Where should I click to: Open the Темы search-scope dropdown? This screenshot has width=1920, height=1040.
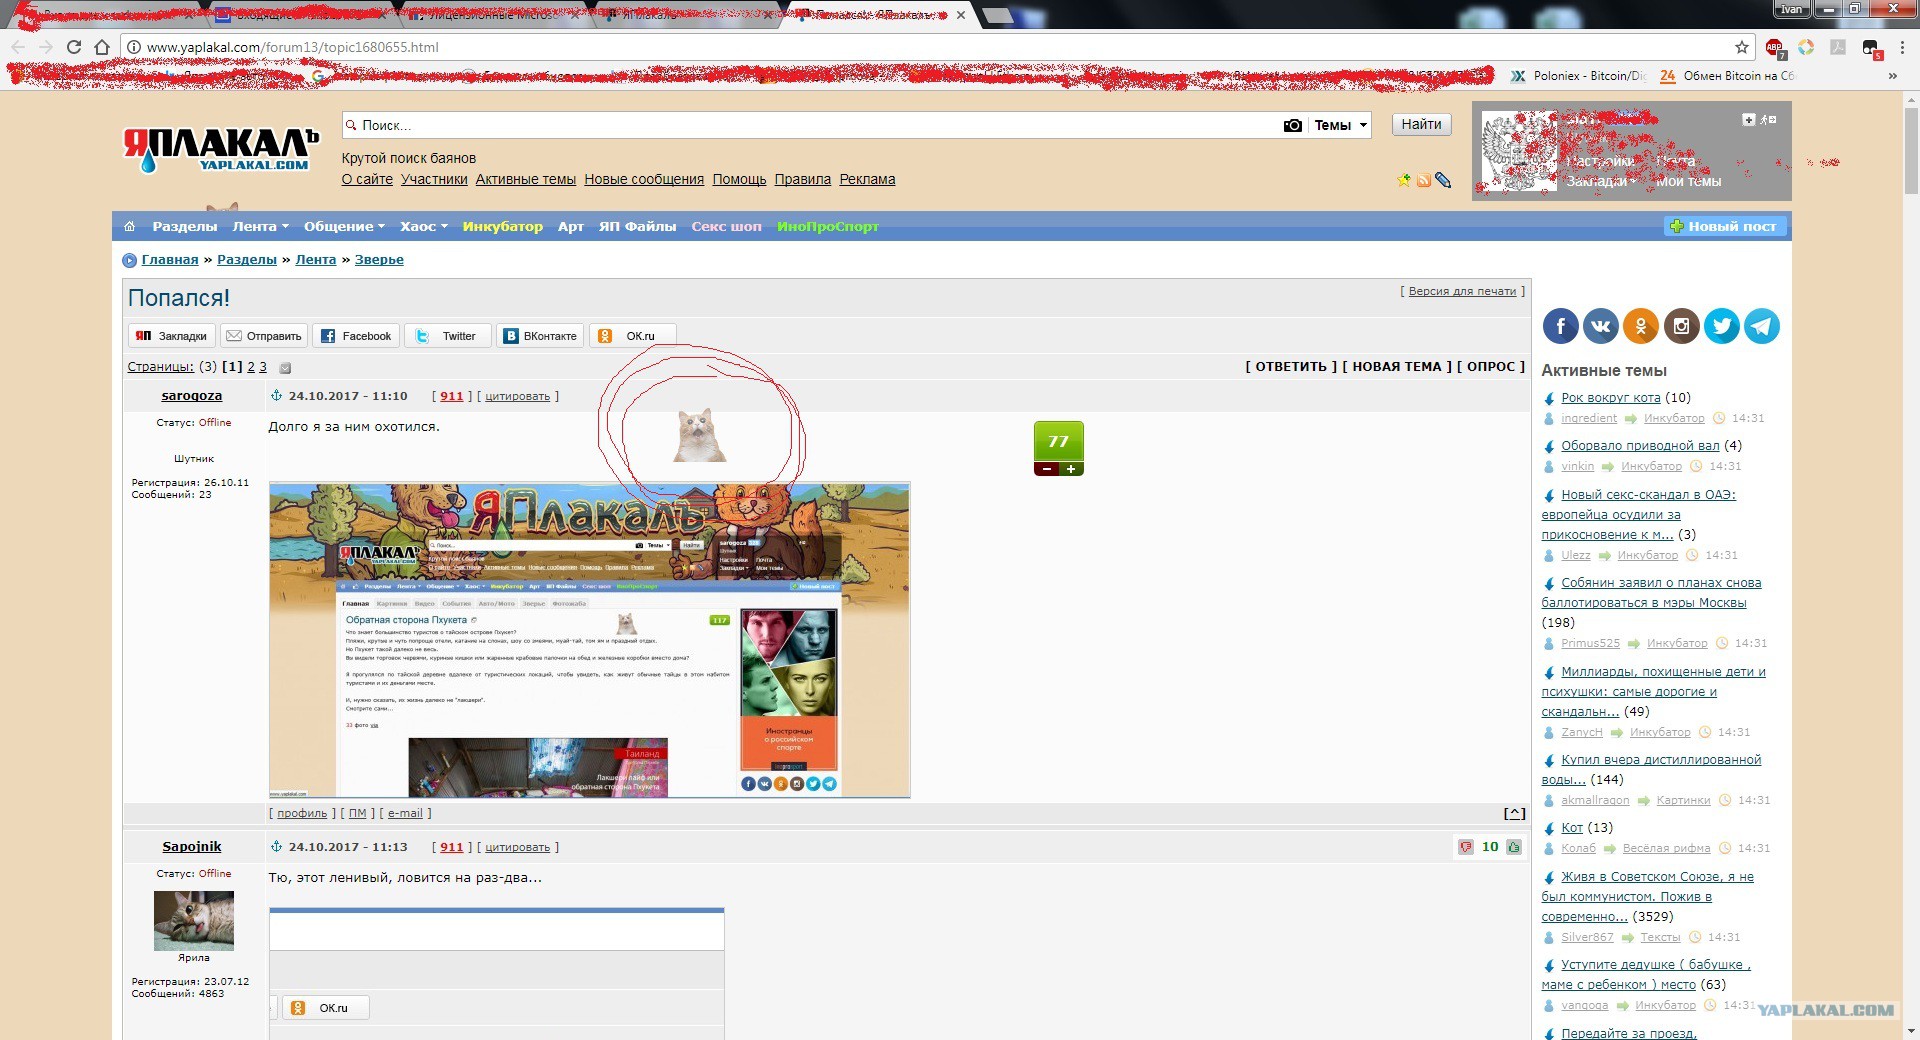(x=1340, y=125)
